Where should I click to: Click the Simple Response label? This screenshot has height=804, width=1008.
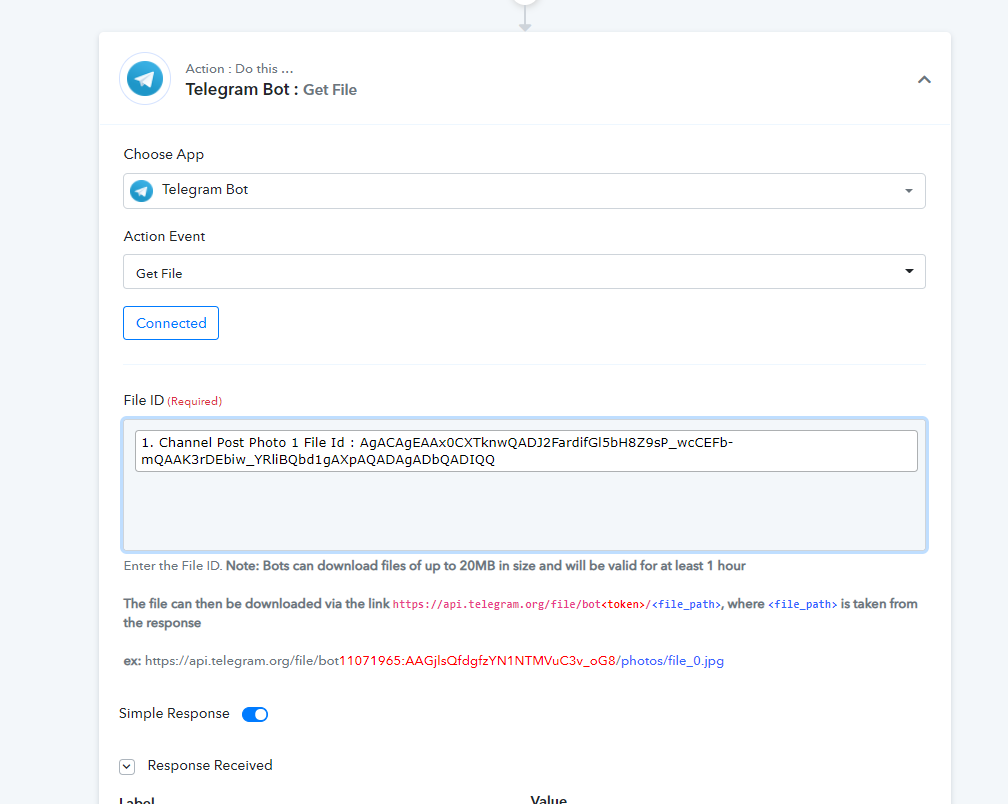174,713
